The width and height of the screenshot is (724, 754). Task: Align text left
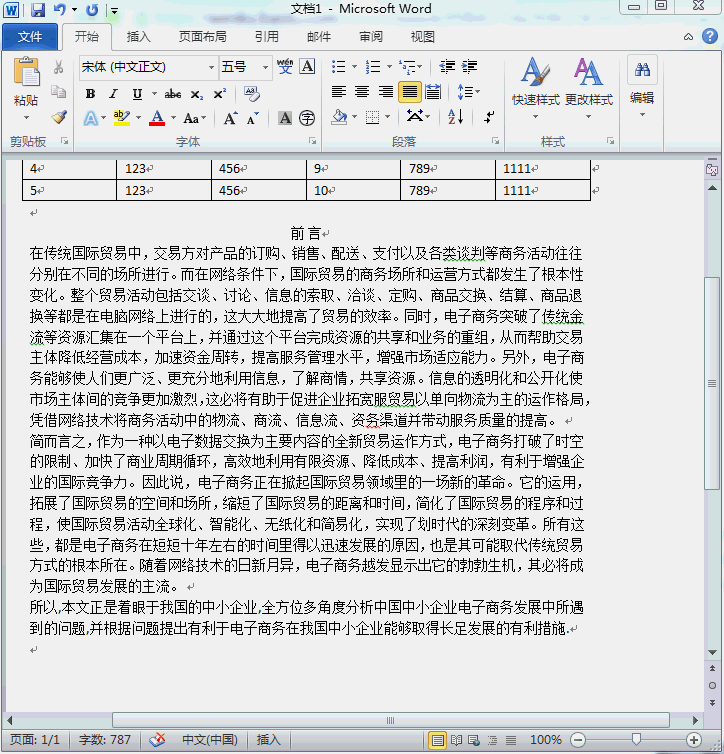(339, 91)
